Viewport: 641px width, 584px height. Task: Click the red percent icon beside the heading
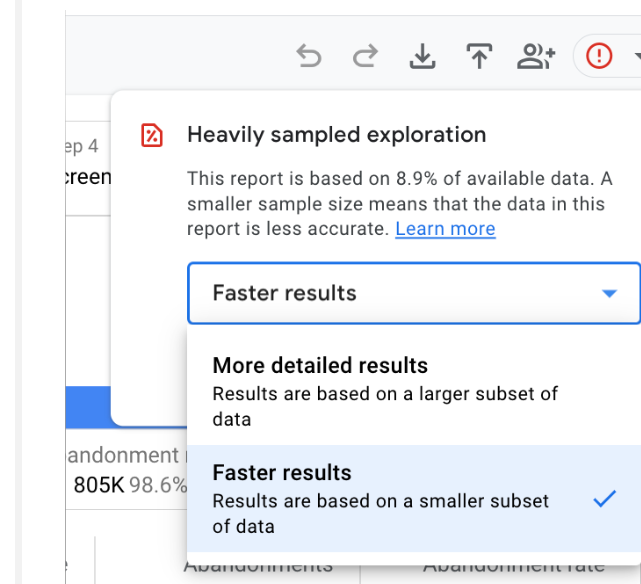click(152, 135)
